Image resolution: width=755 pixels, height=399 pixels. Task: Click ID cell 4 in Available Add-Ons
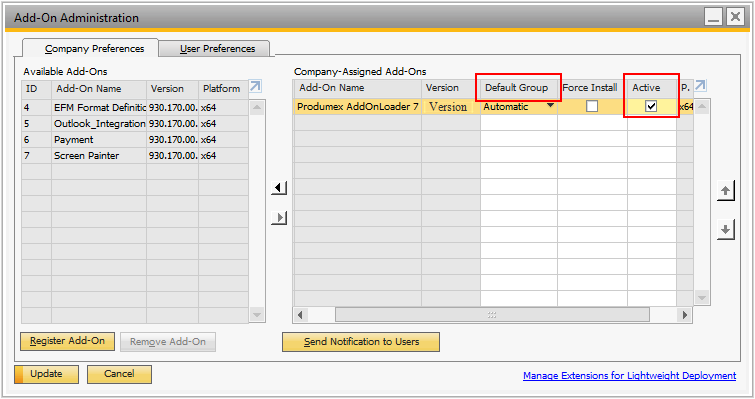37,107
